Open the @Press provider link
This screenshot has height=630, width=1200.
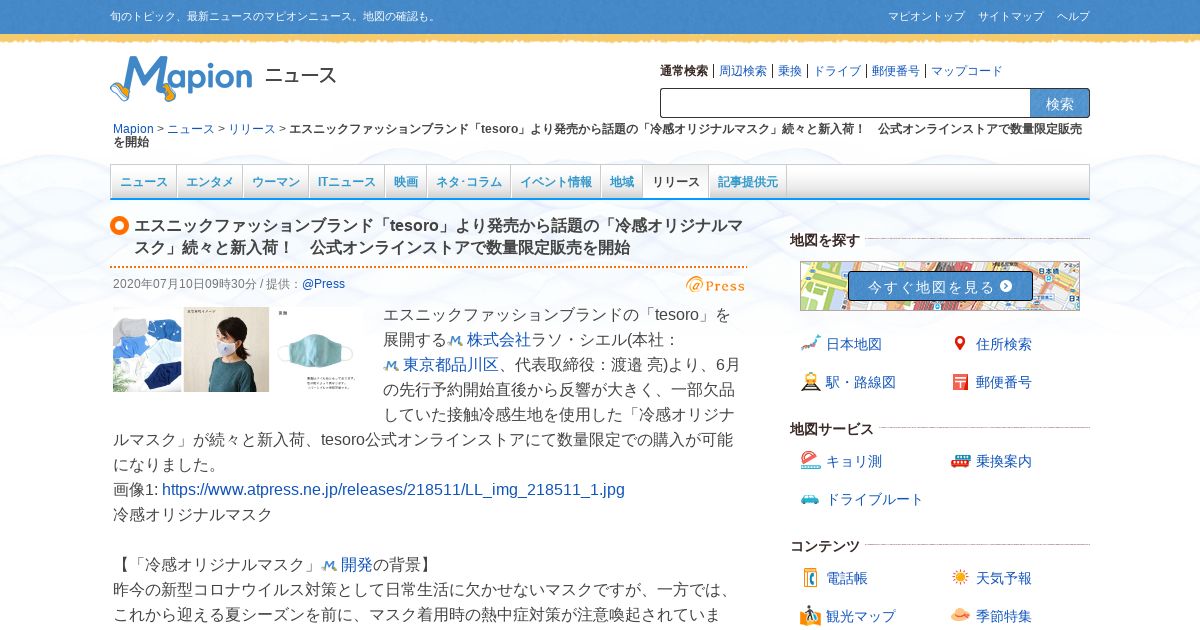click(x=323, y=284)
